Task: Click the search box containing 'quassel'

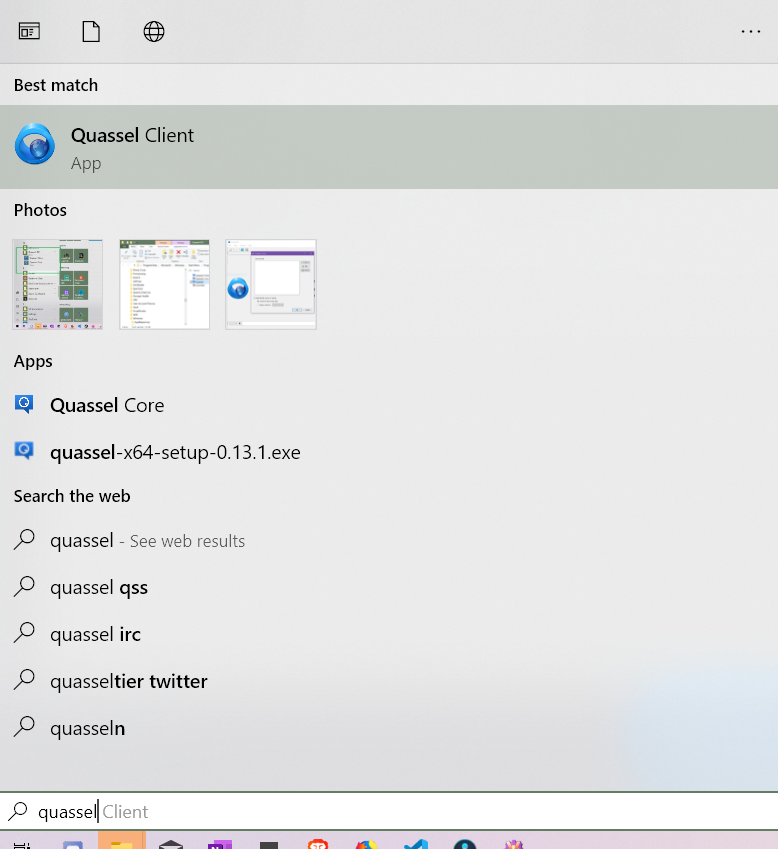Action: (389, 812)
